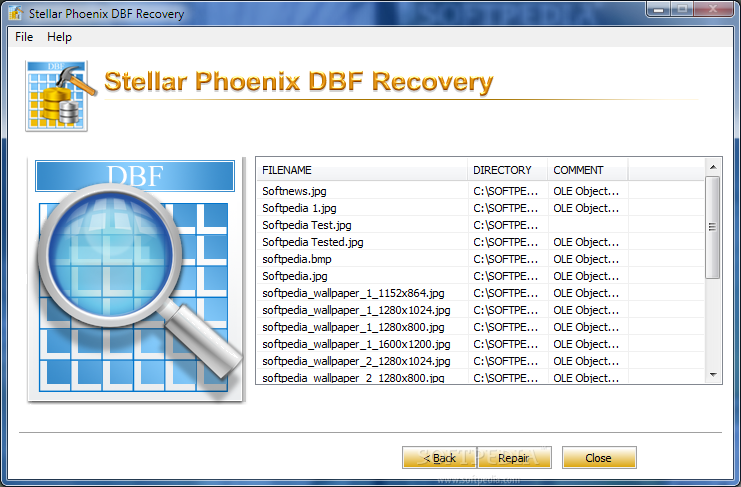Viewport: 741px width, 487px height.
Task: Click the scrollbar up arrow in file list
Action: 713,167
